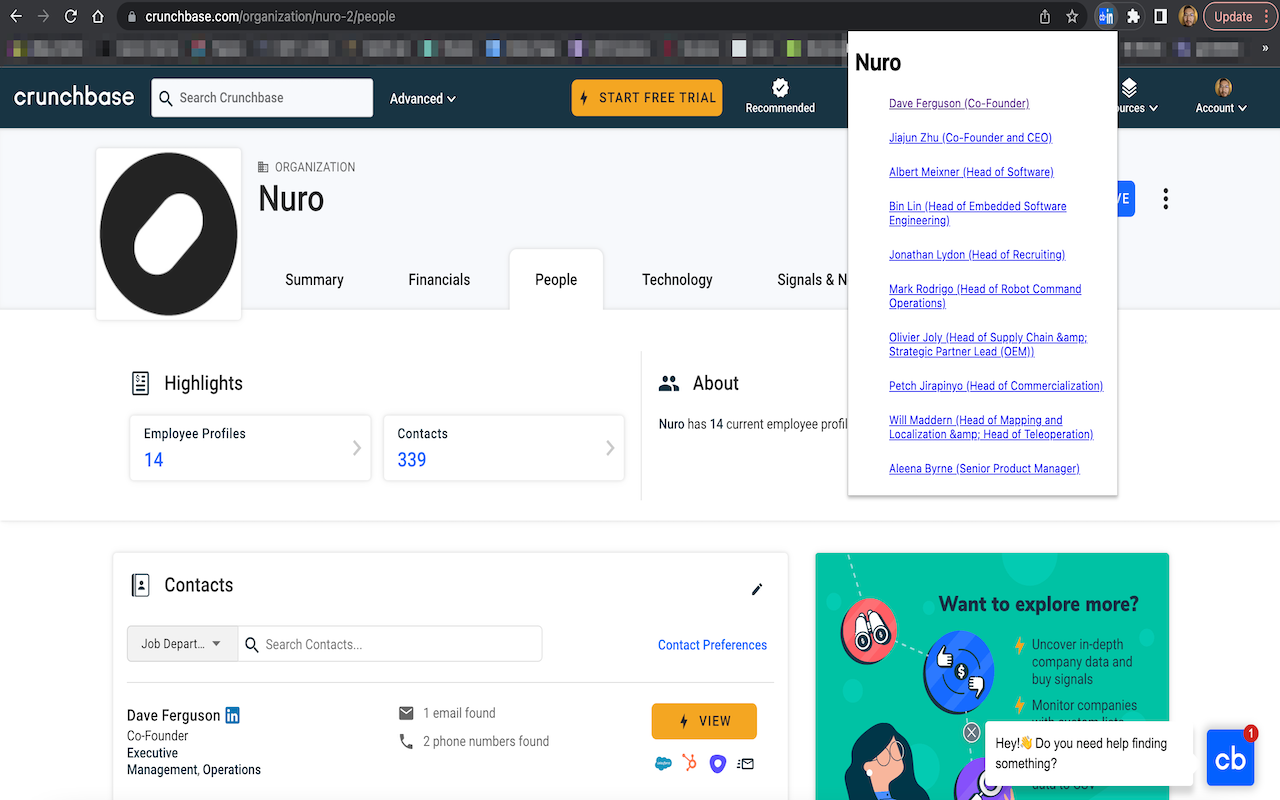Follow the Jiajun Zhu Co-Founder link
Image resolution: width=1280 pixels, height=800 pixels.
tap(970, 137)
